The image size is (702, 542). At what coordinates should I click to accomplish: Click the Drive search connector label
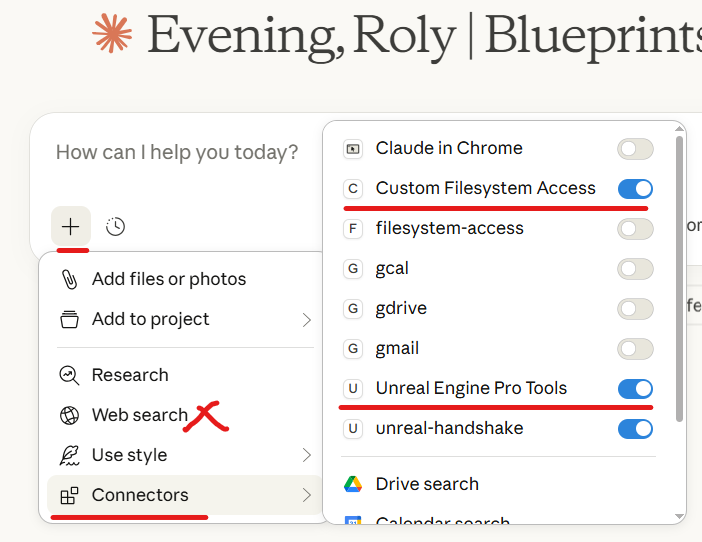pos(427,484)
